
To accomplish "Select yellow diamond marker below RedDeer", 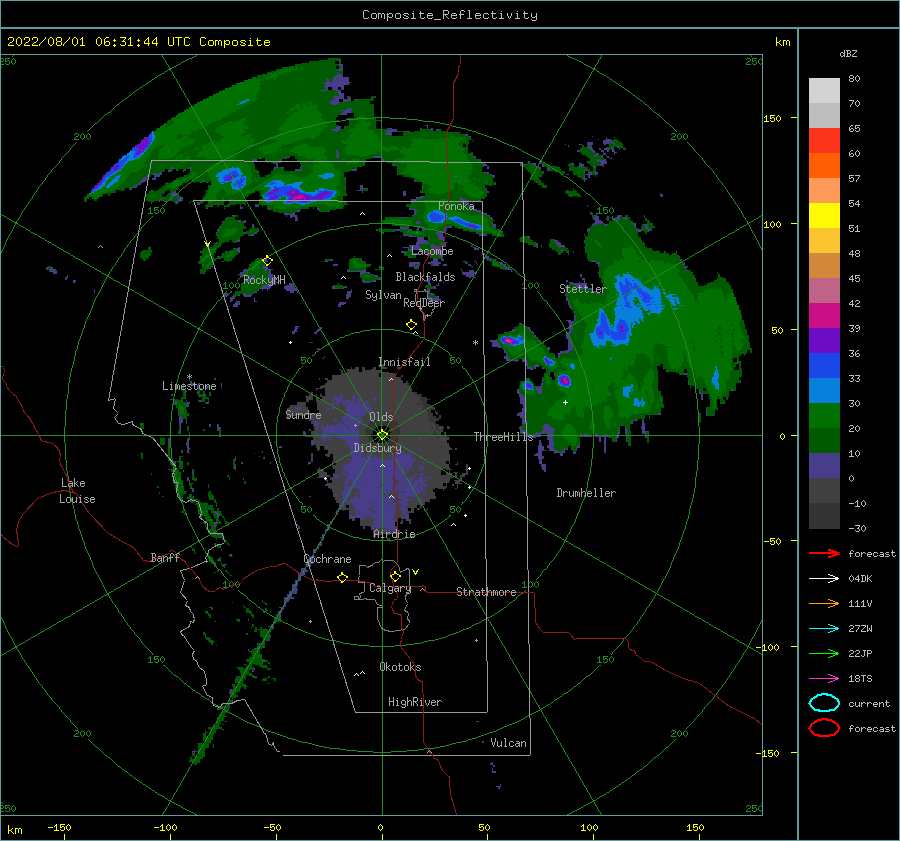I will pos(412,325).
